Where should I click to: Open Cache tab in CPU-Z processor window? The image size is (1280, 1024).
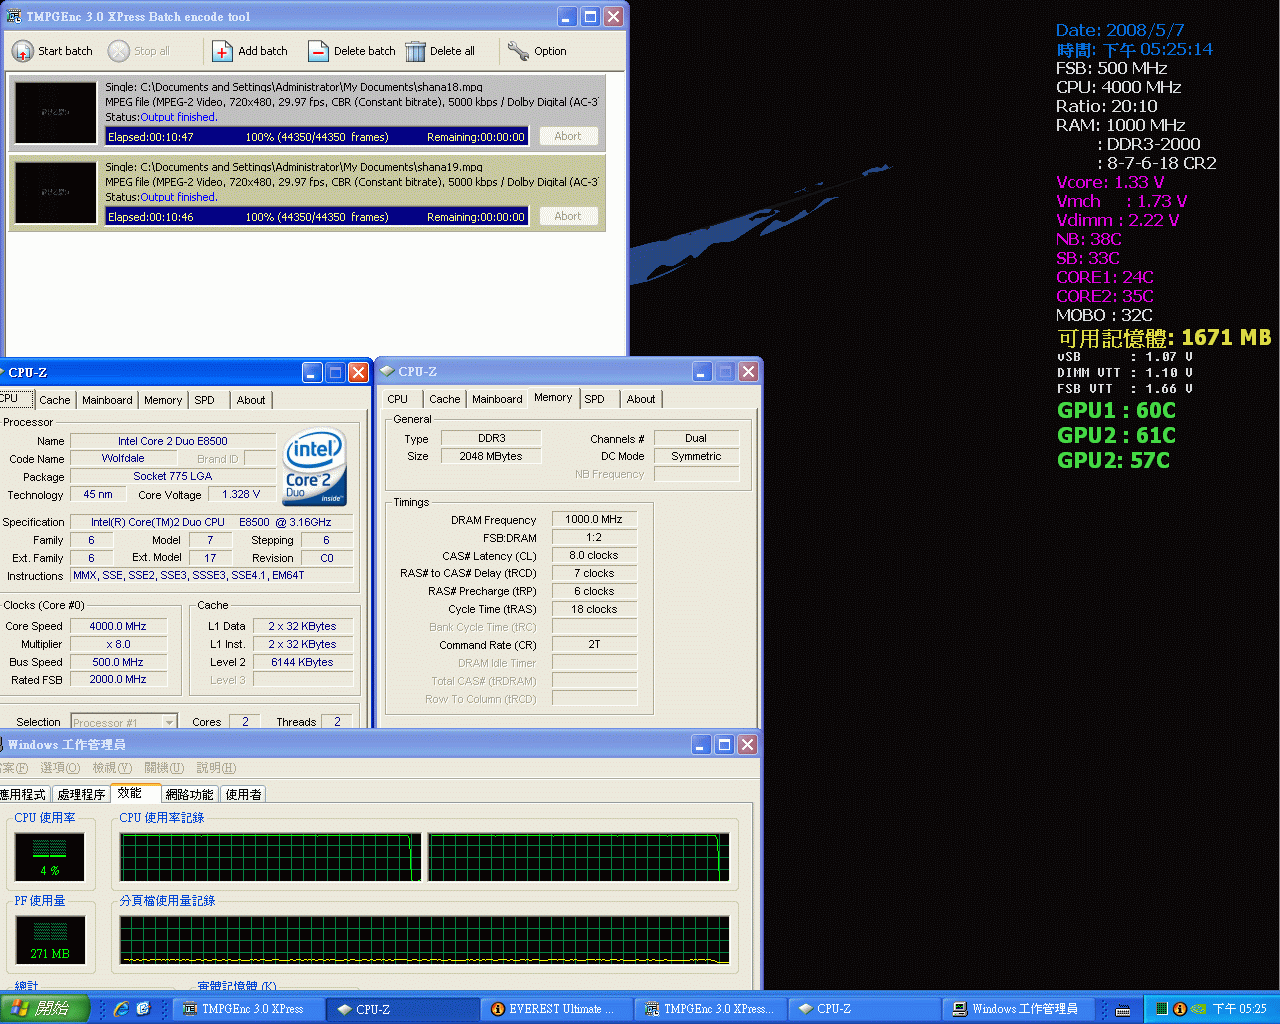coord(55,400)
